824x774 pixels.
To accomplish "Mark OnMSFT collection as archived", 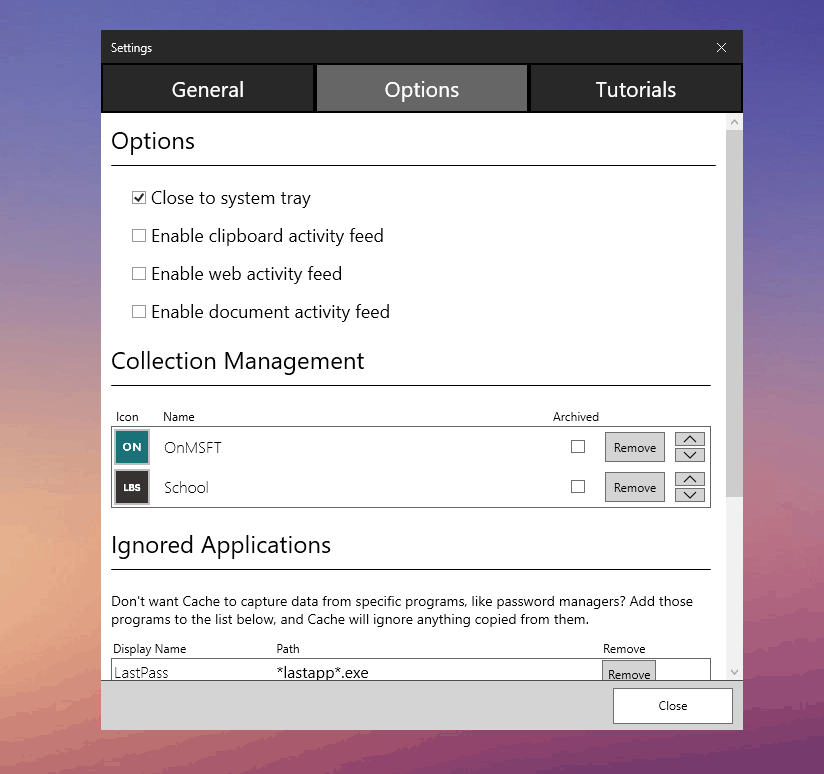I will click(x=578, y=447).
